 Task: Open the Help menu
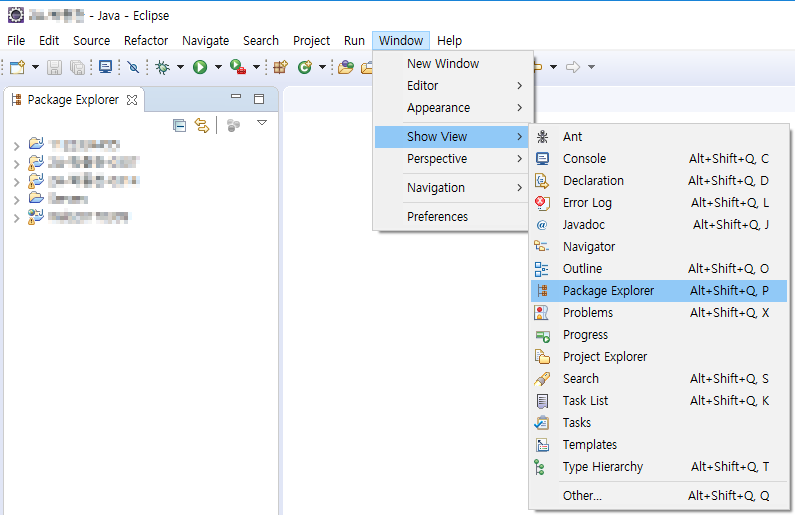click(449, 41)
